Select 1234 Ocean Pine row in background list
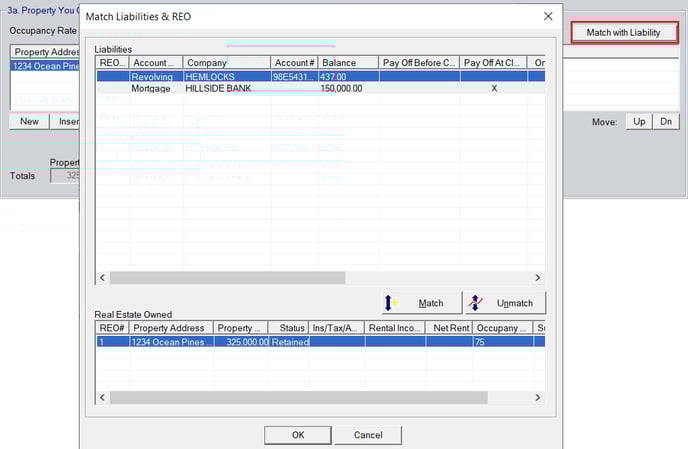This screenshot has height=449, width=688. [x=45, y=66]
